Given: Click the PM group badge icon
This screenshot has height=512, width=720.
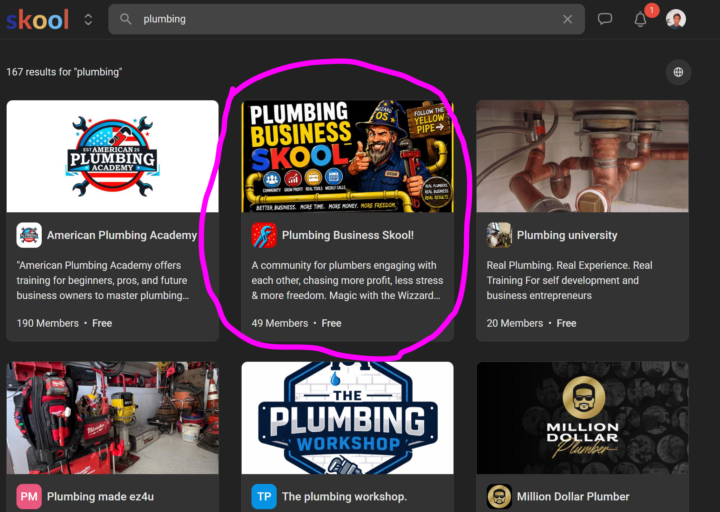Looking at the screenshot, I should [x=29, y=496].
